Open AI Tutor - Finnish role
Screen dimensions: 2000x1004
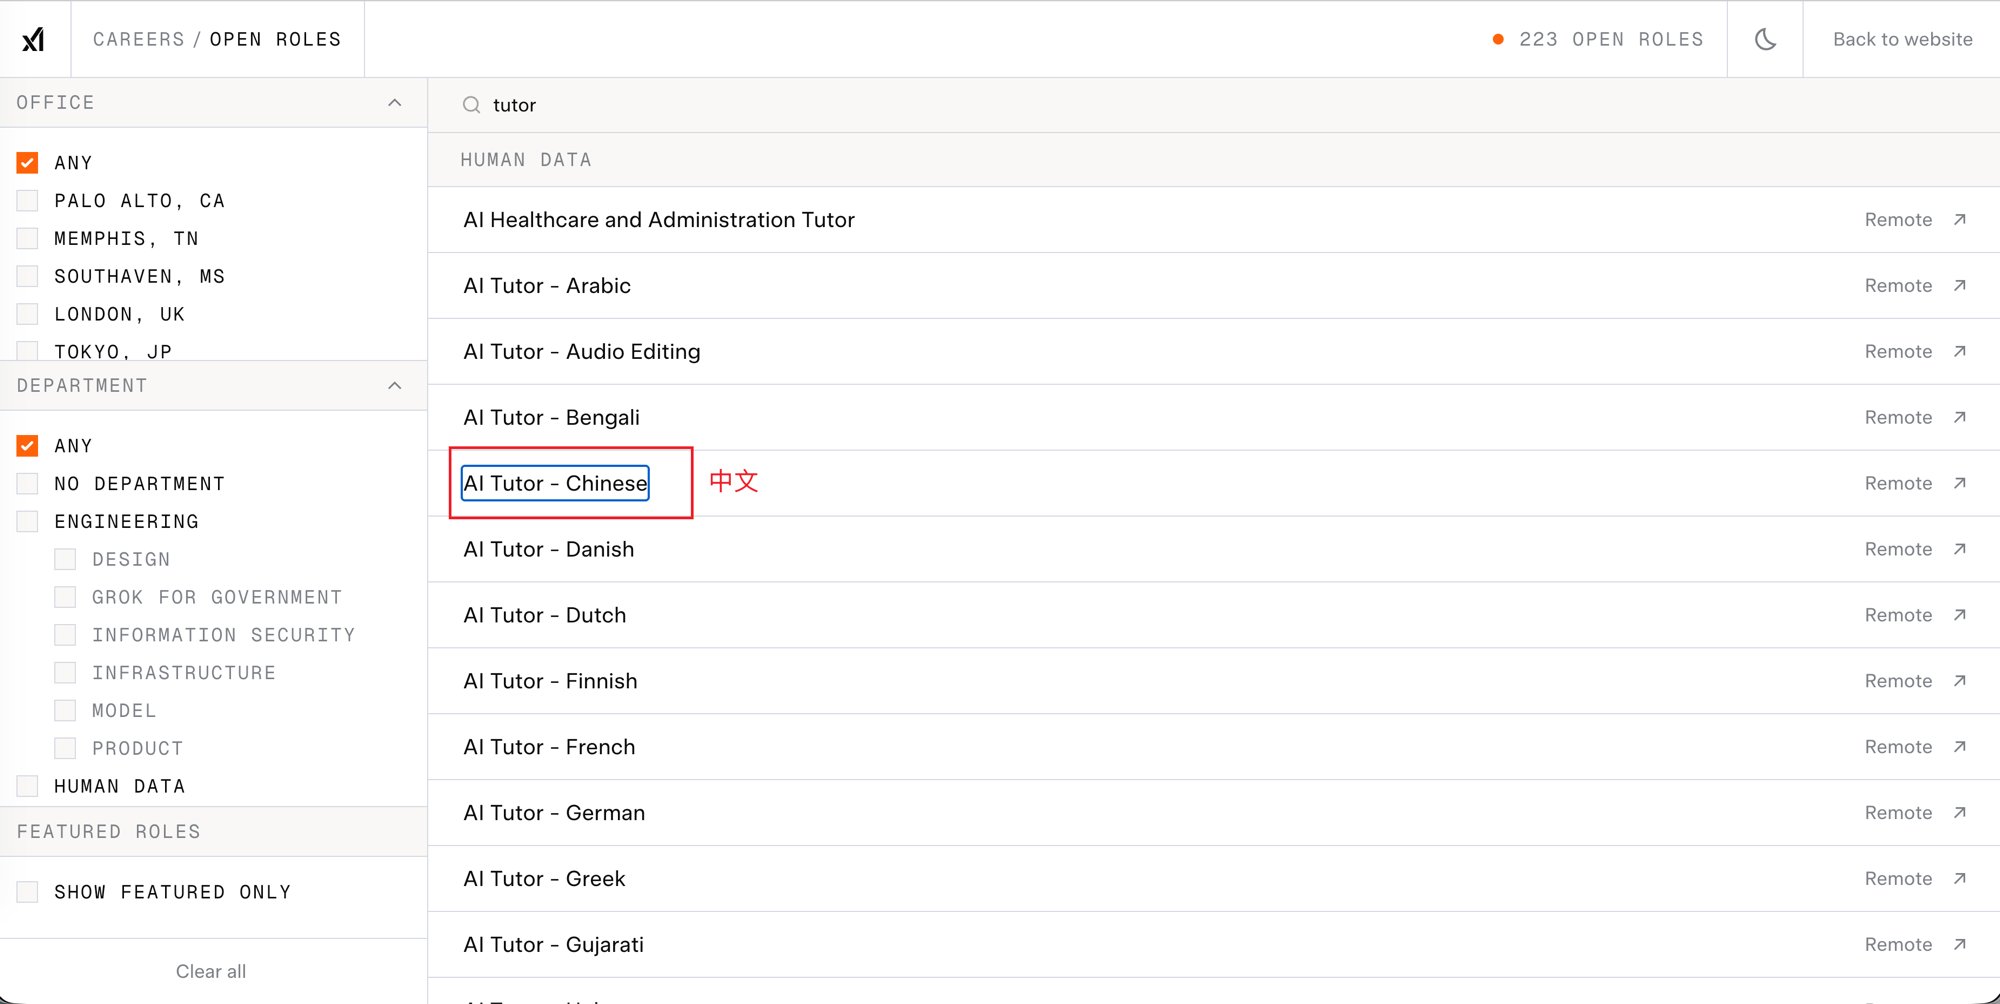tap(550, 681)
